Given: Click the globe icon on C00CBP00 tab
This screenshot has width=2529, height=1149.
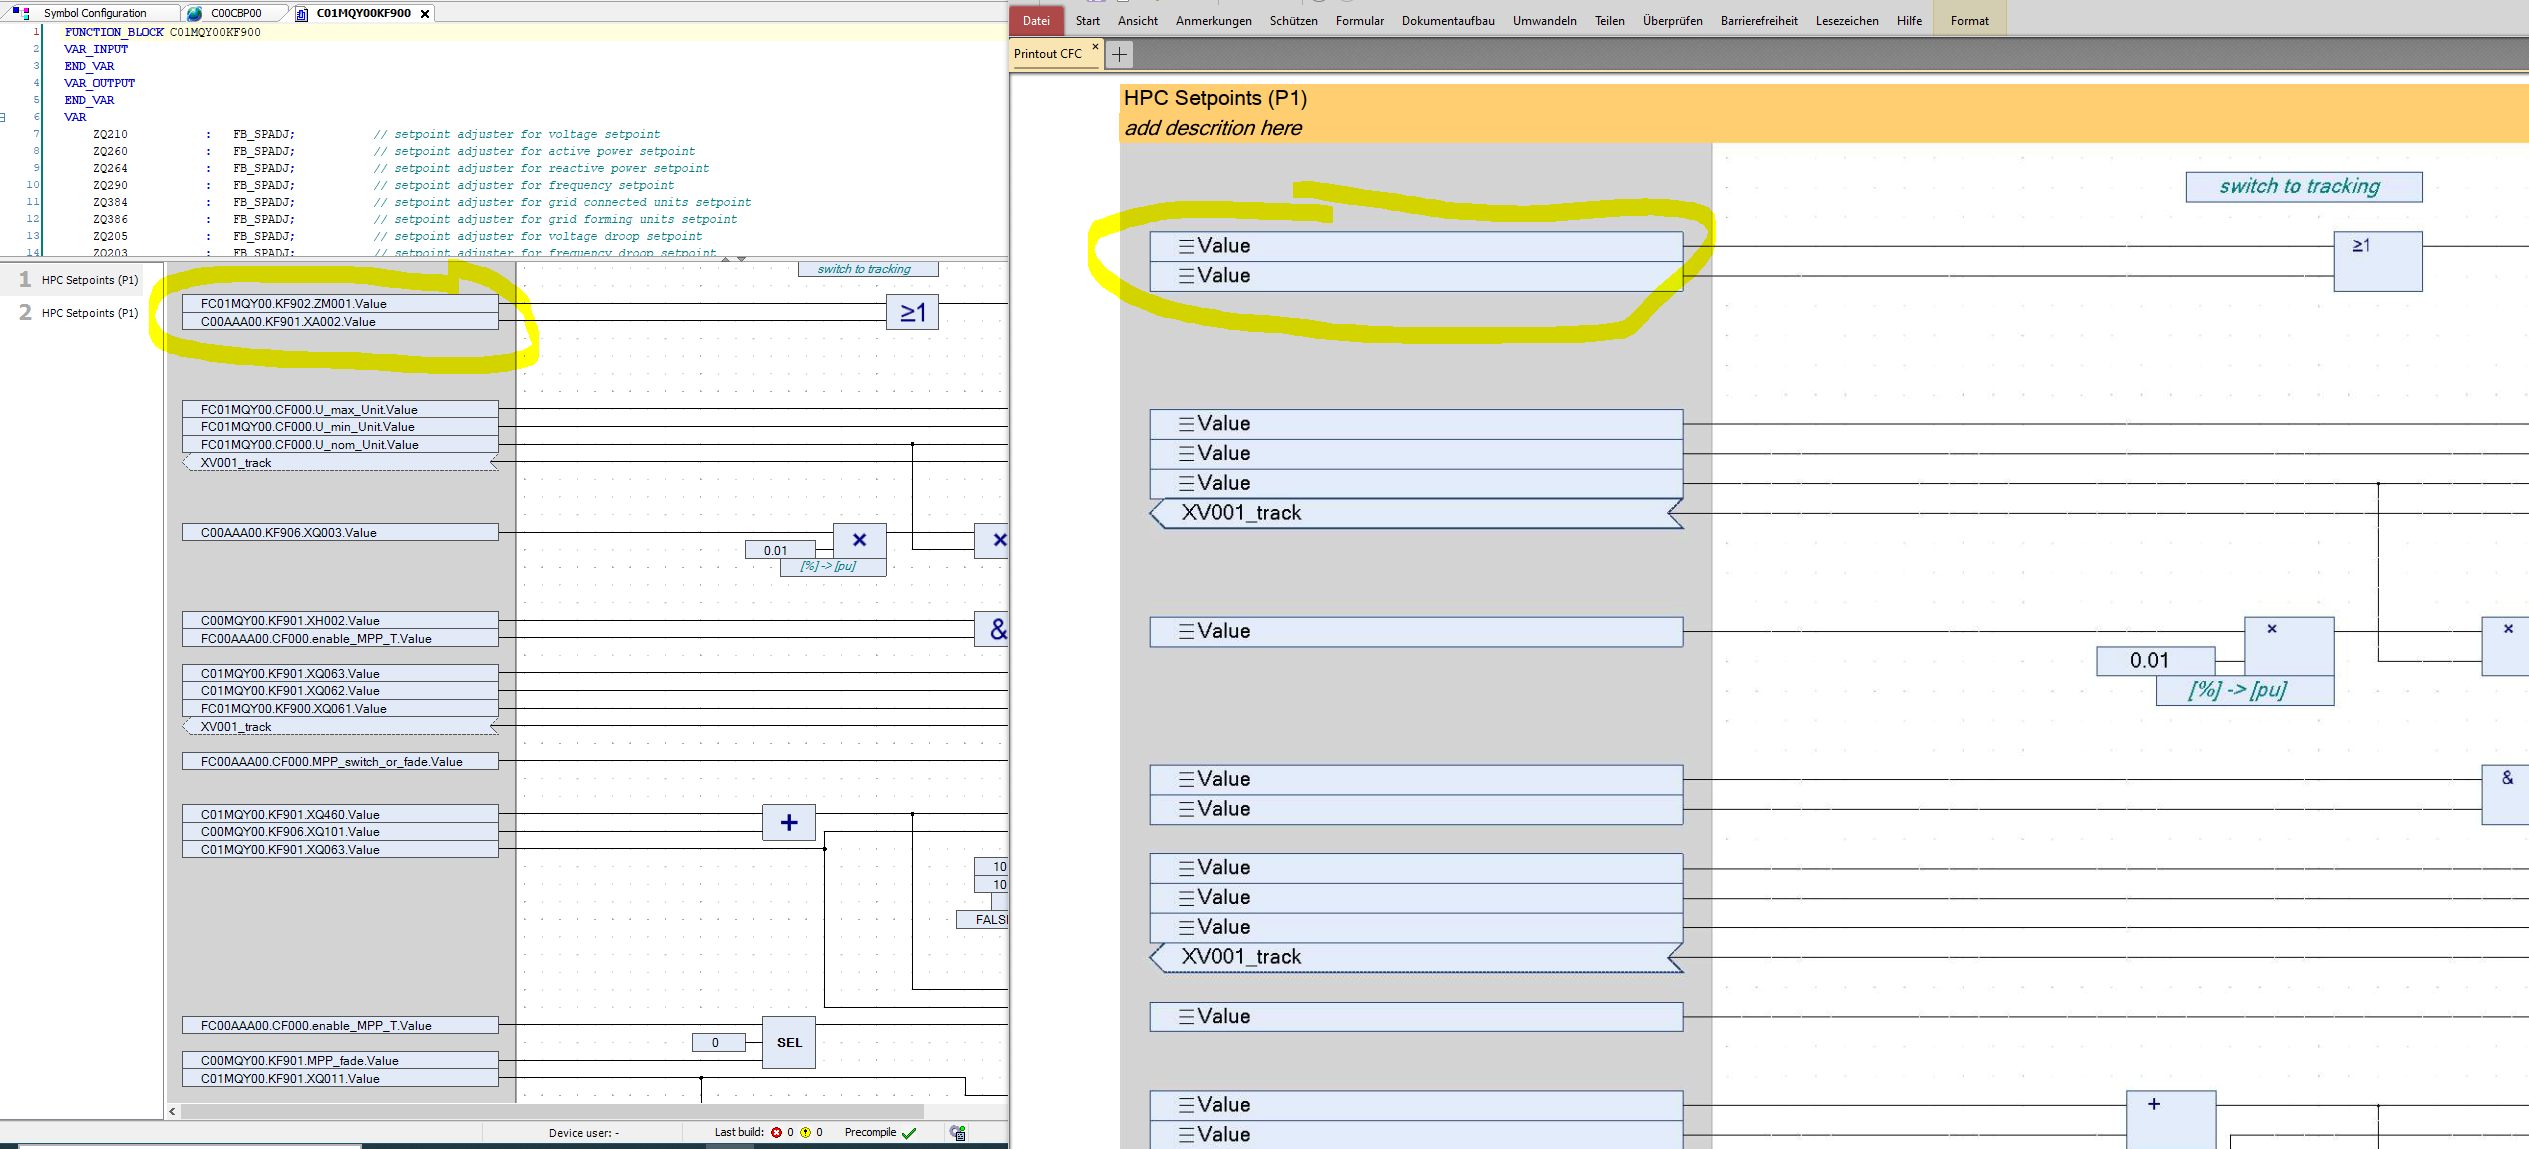Looking at the screenshot, I should pos(195,13).
